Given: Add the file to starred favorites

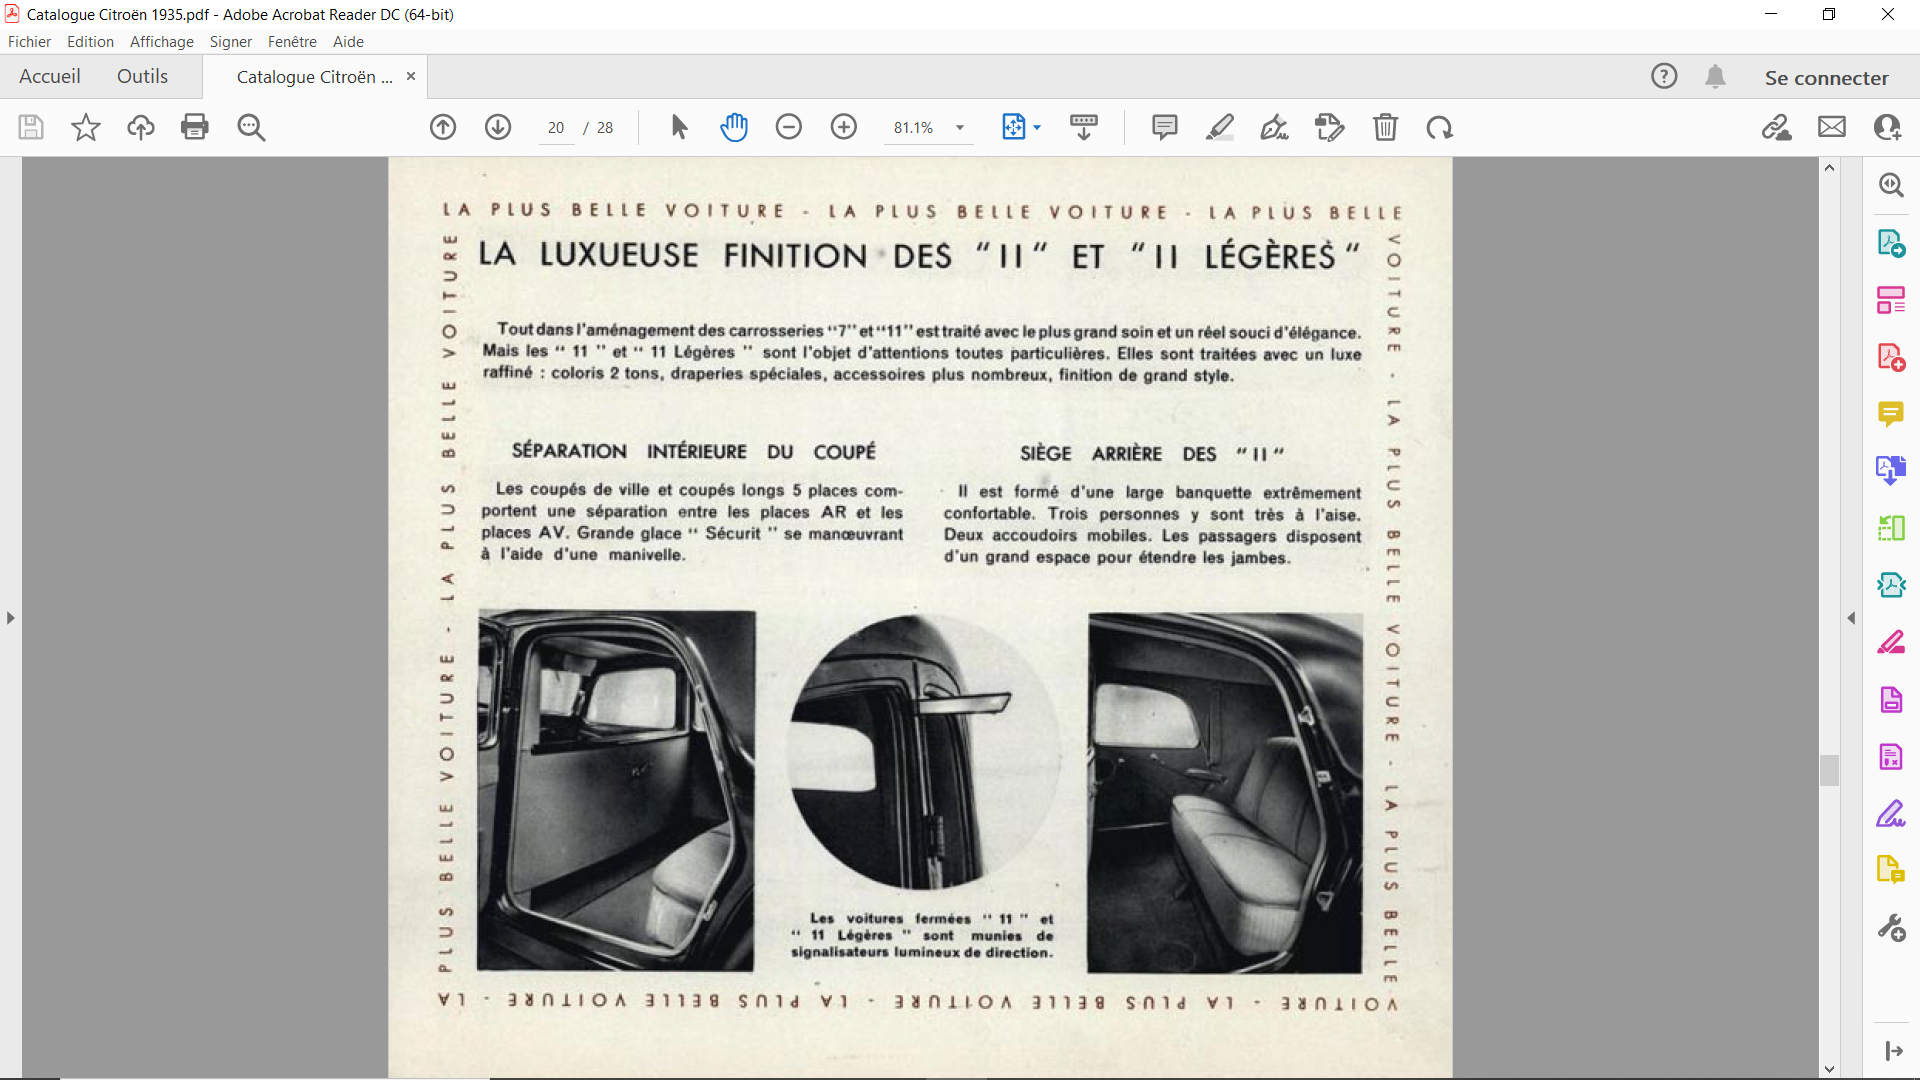Looking at the screenshot, I should (x=86, y=127).
